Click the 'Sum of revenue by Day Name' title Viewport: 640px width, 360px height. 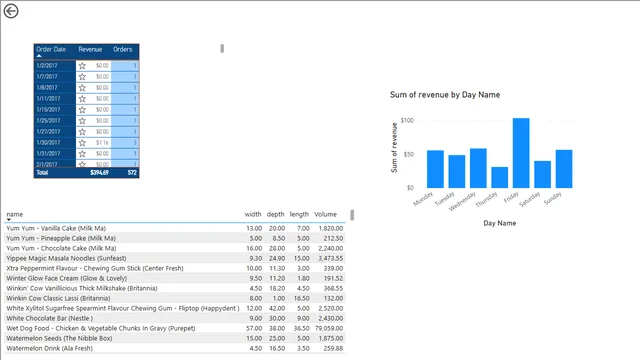coord(445,95)
